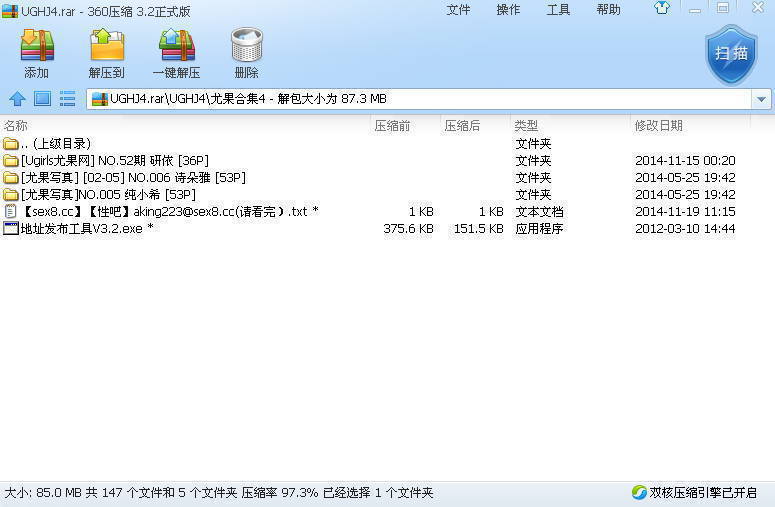Image resolution: width=775 pixels, height=507 pixels.
Task: Click the 375.6 KB size cell
Action: tap(408, 228)
